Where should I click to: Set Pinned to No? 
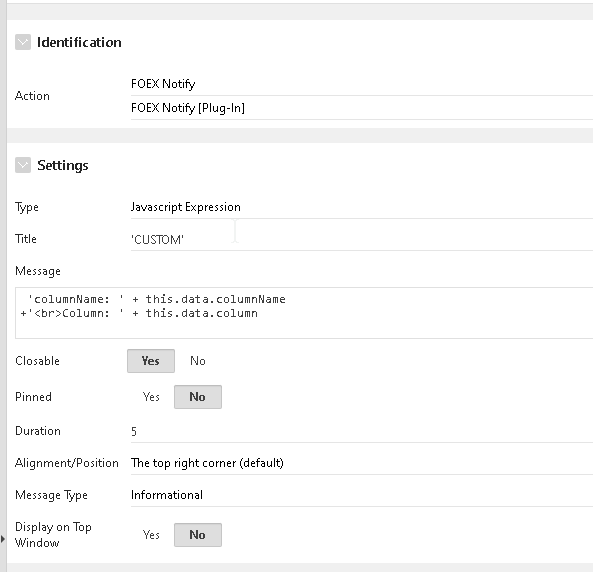tap(198, 397)
